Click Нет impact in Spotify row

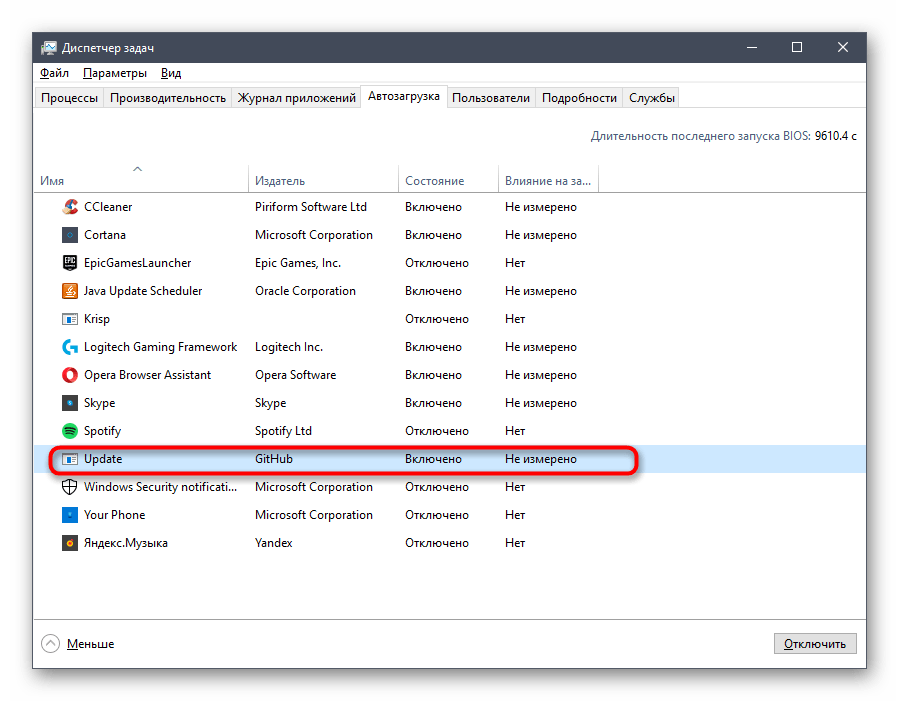[515, 431]
